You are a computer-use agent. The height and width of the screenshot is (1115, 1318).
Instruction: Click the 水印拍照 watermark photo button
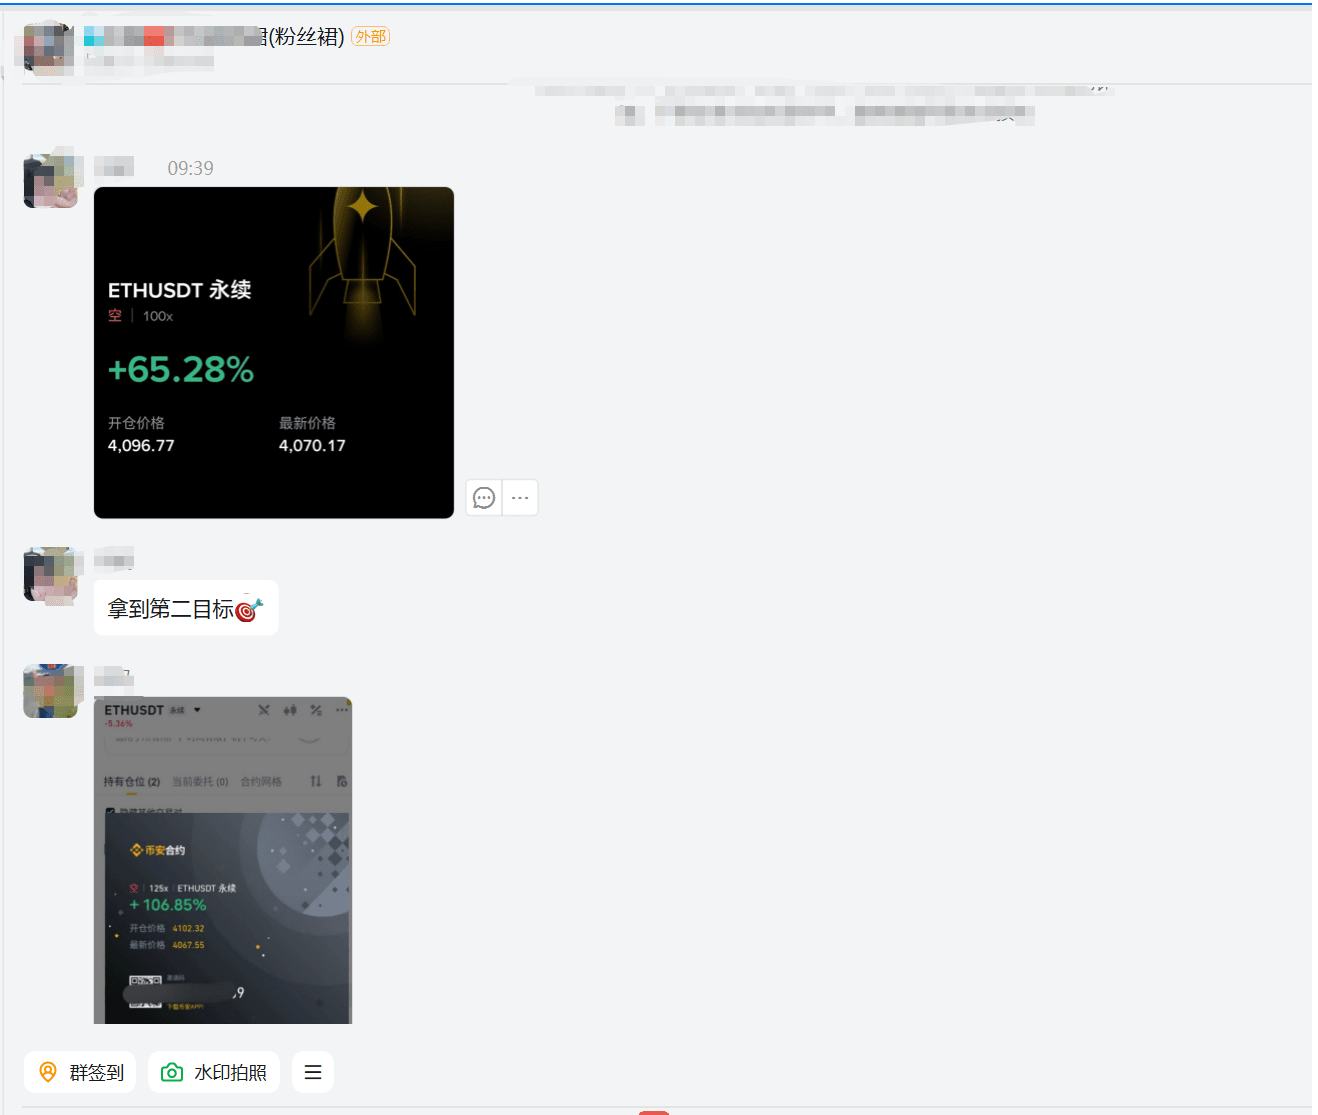pos(213,1072)
